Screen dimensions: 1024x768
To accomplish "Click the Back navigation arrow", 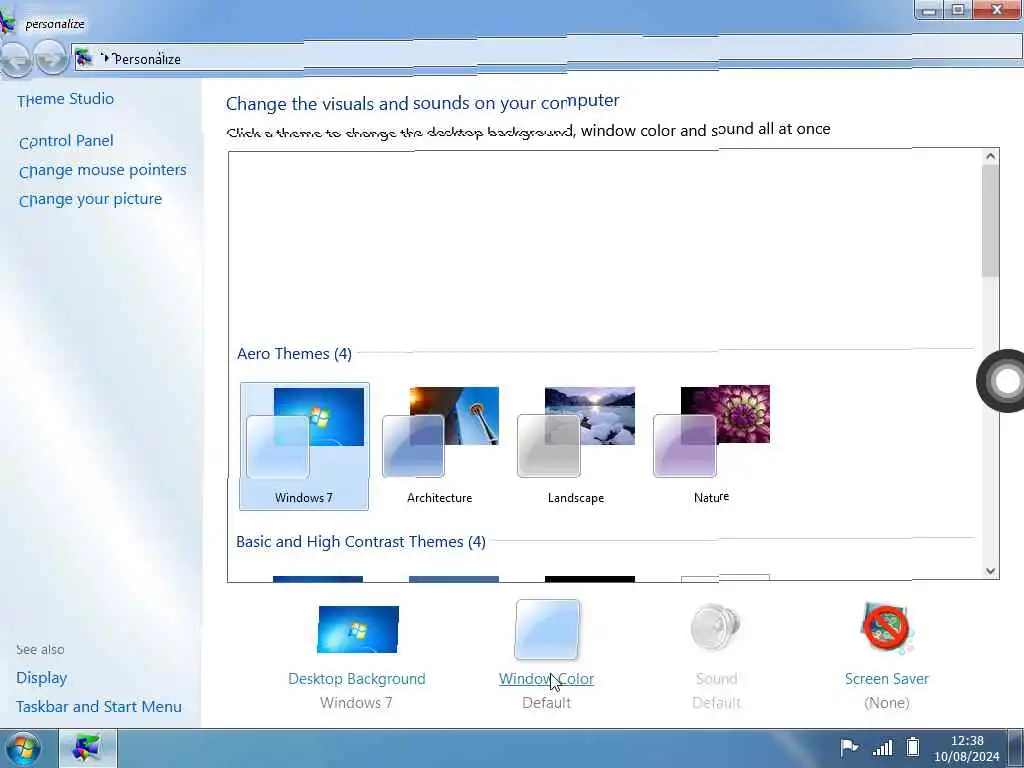I will point(16,59).
